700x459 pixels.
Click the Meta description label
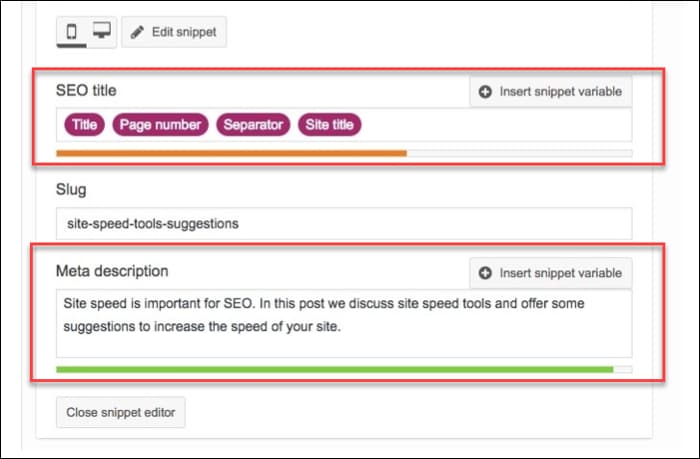(112, 271)
